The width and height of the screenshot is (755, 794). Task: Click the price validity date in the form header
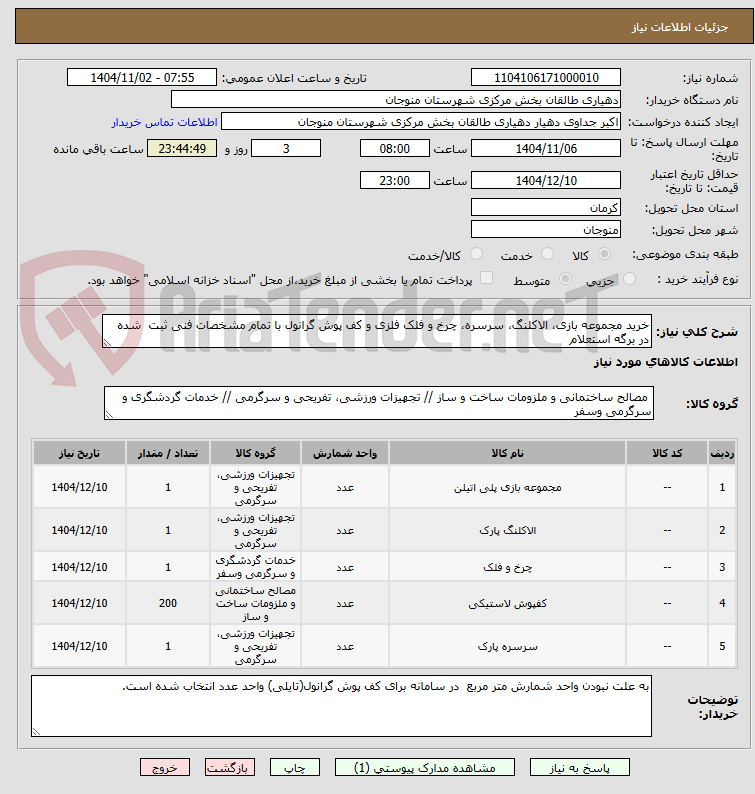[x=546, y=180]
